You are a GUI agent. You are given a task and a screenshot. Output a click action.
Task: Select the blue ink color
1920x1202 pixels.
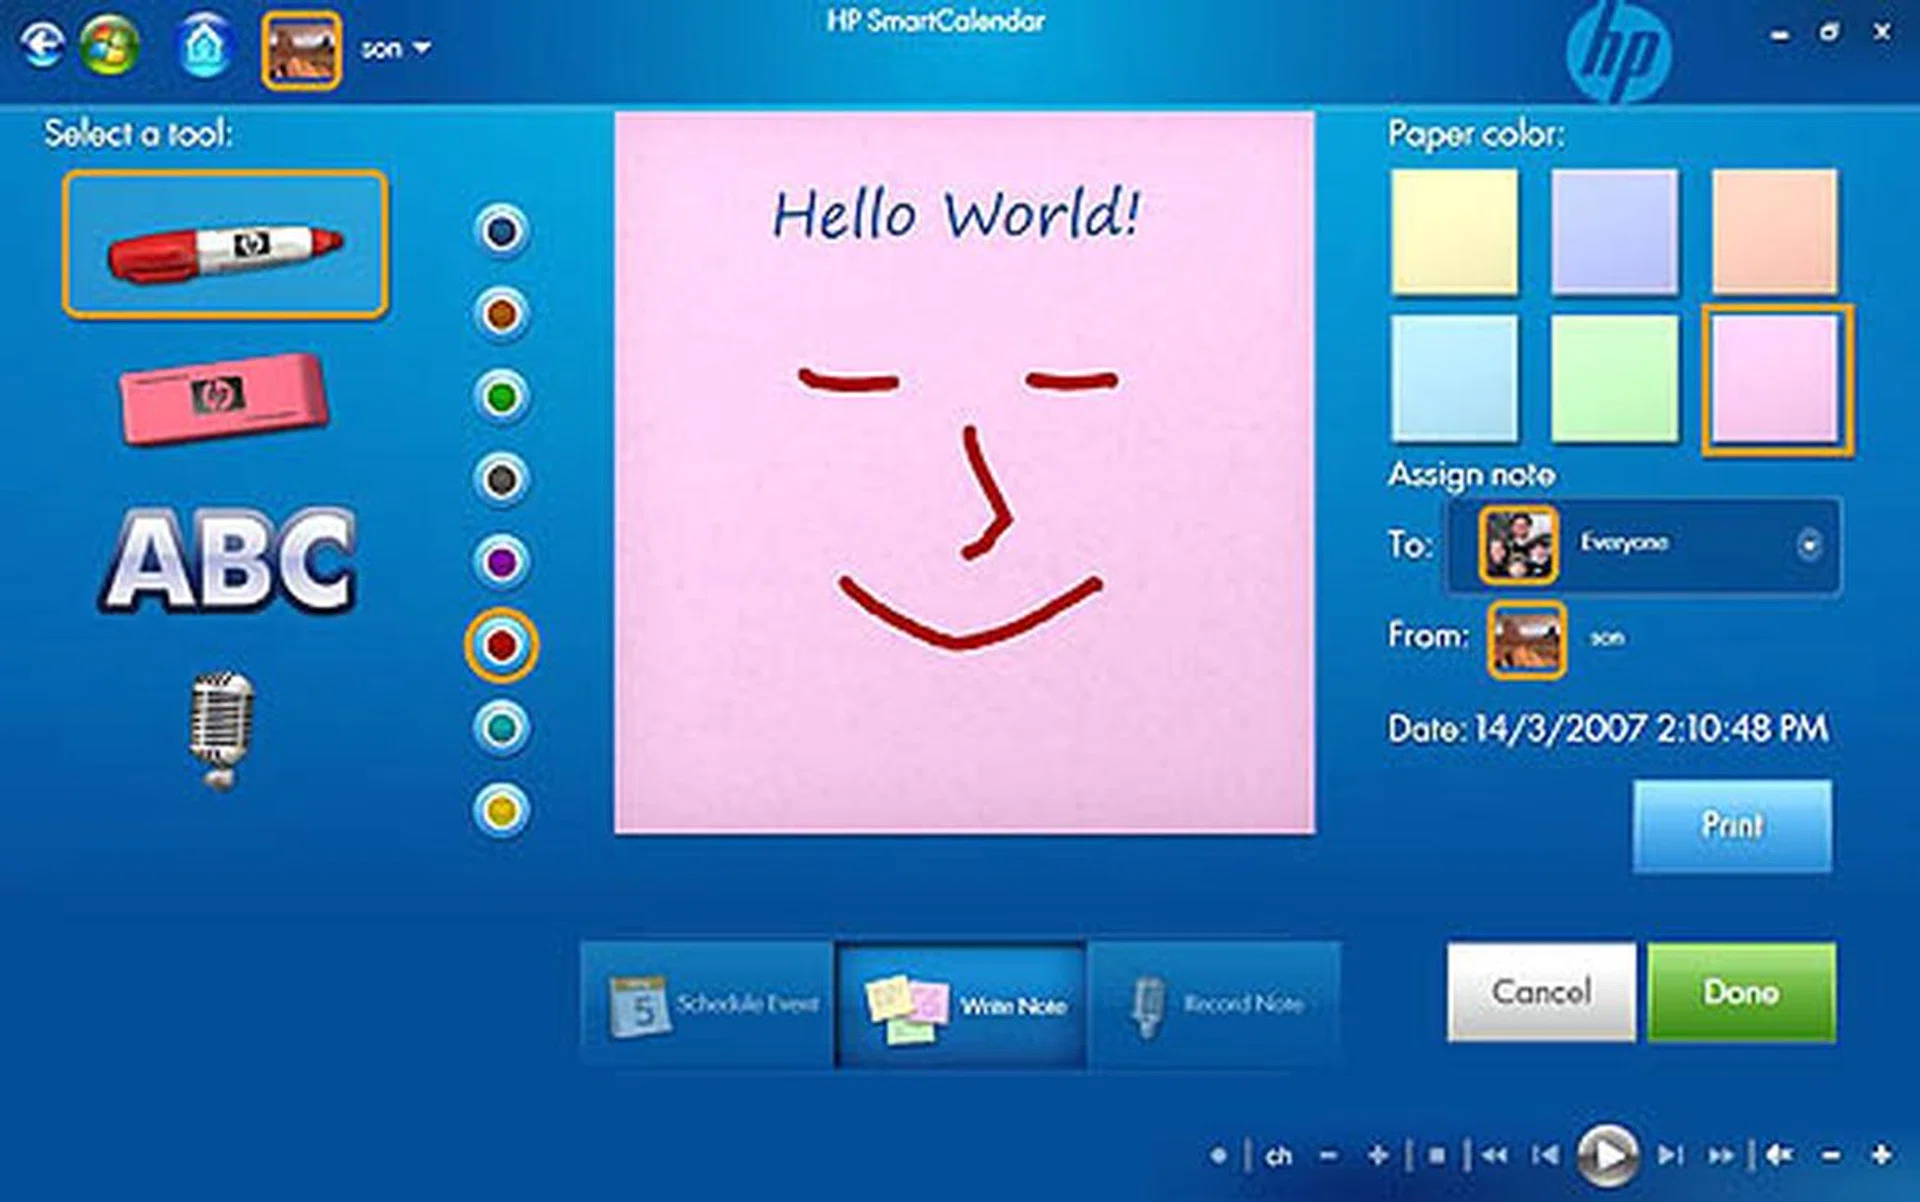tap(501, 232)
